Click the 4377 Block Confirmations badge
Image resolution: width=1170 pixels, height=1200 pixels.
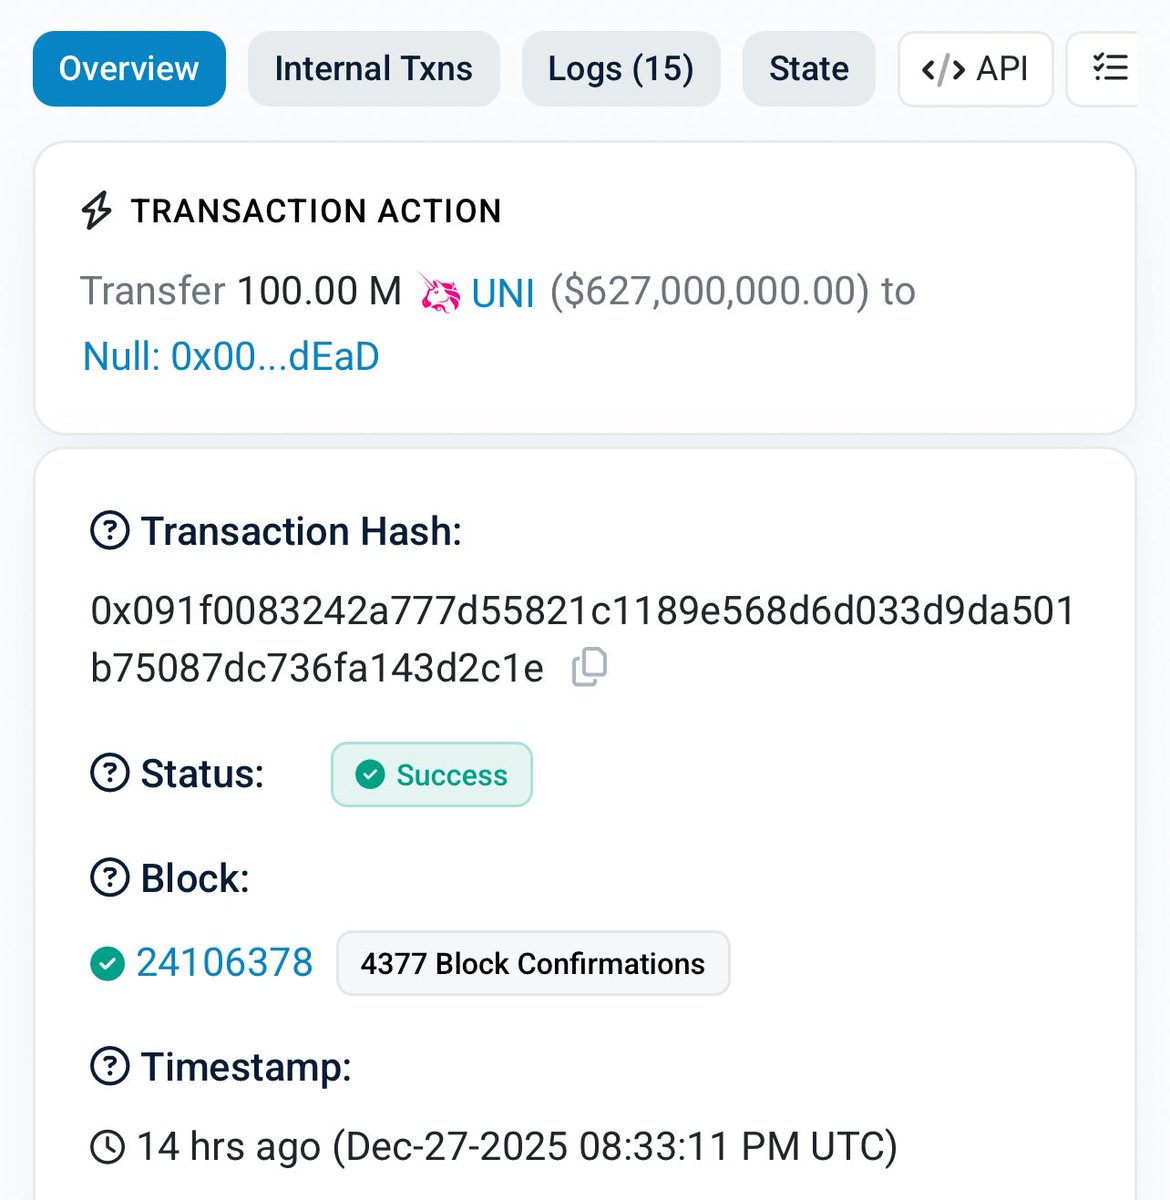click(533, 963)
